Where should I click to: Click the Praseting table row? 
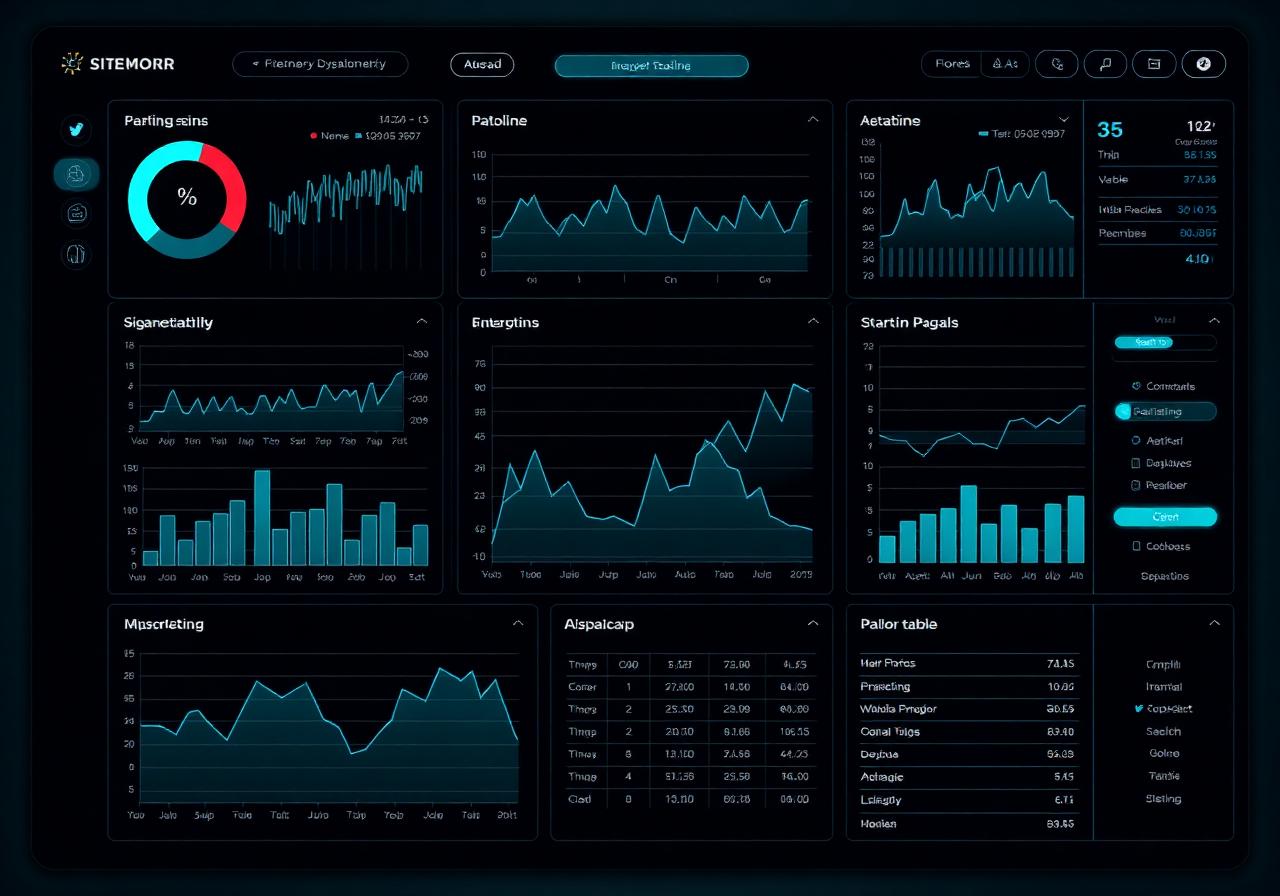(x=967, y=687)
